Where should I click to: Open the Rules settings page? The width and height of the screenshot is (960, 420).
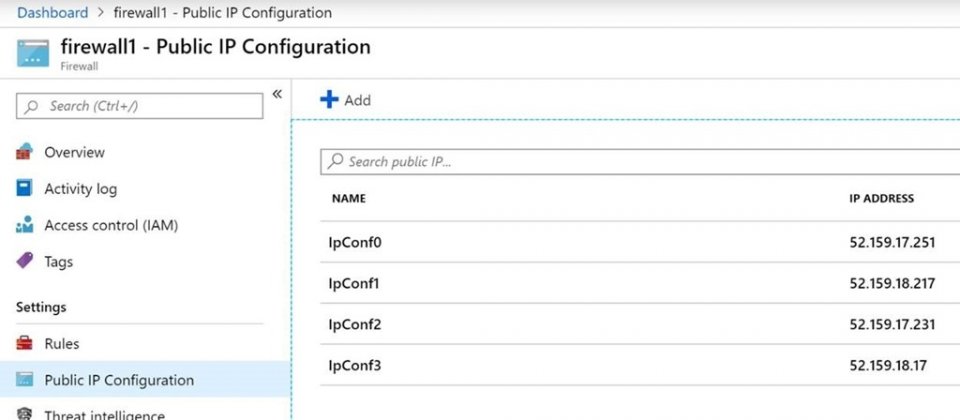click(62, 343)
